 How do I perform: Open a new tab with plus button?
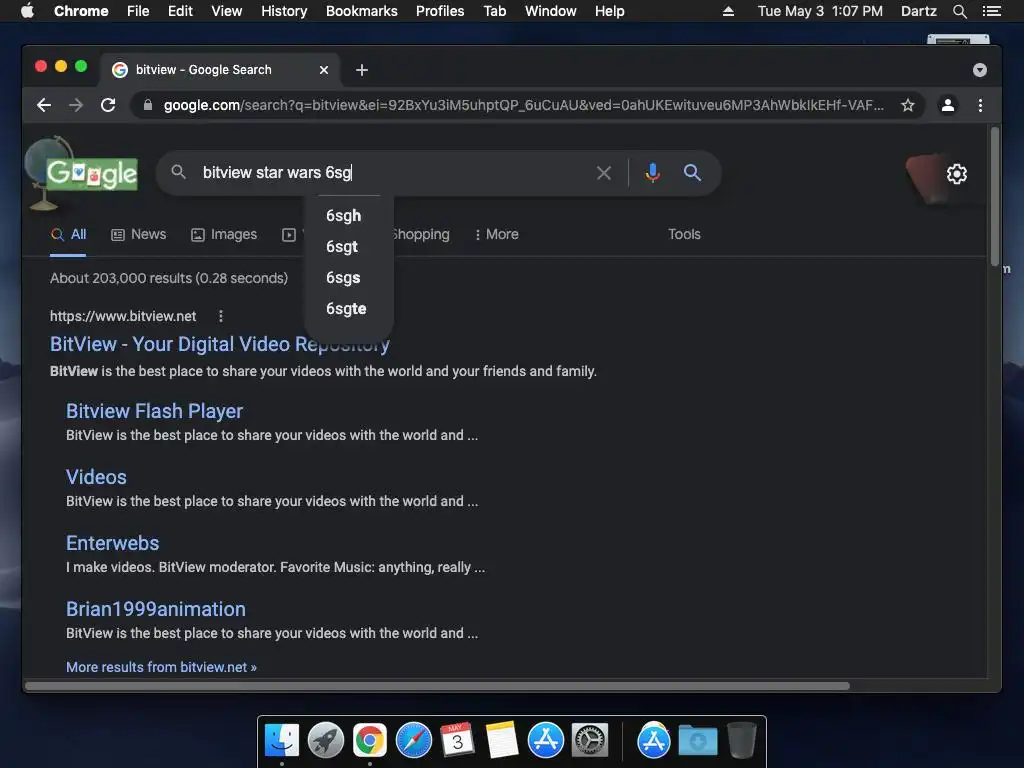(362, 70)
